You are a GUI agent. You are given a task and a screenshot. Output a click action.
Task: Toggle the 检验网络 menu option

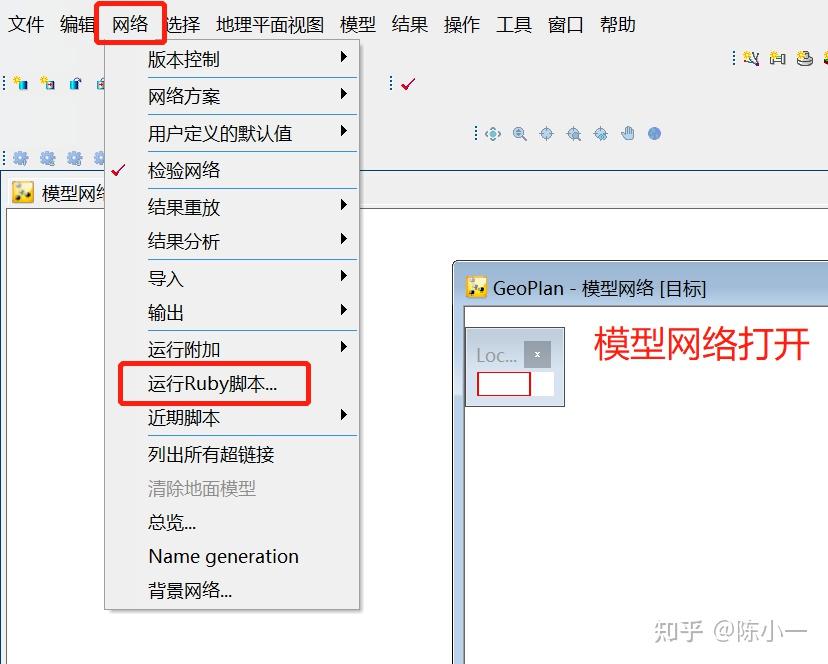190,169
